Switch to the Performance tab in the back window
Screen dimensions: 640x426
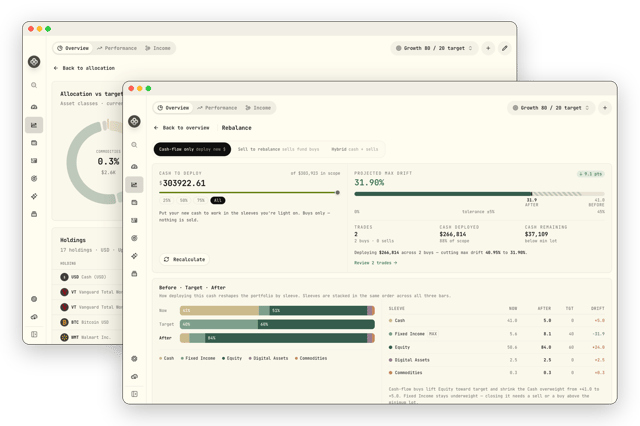tap(117, 48)
